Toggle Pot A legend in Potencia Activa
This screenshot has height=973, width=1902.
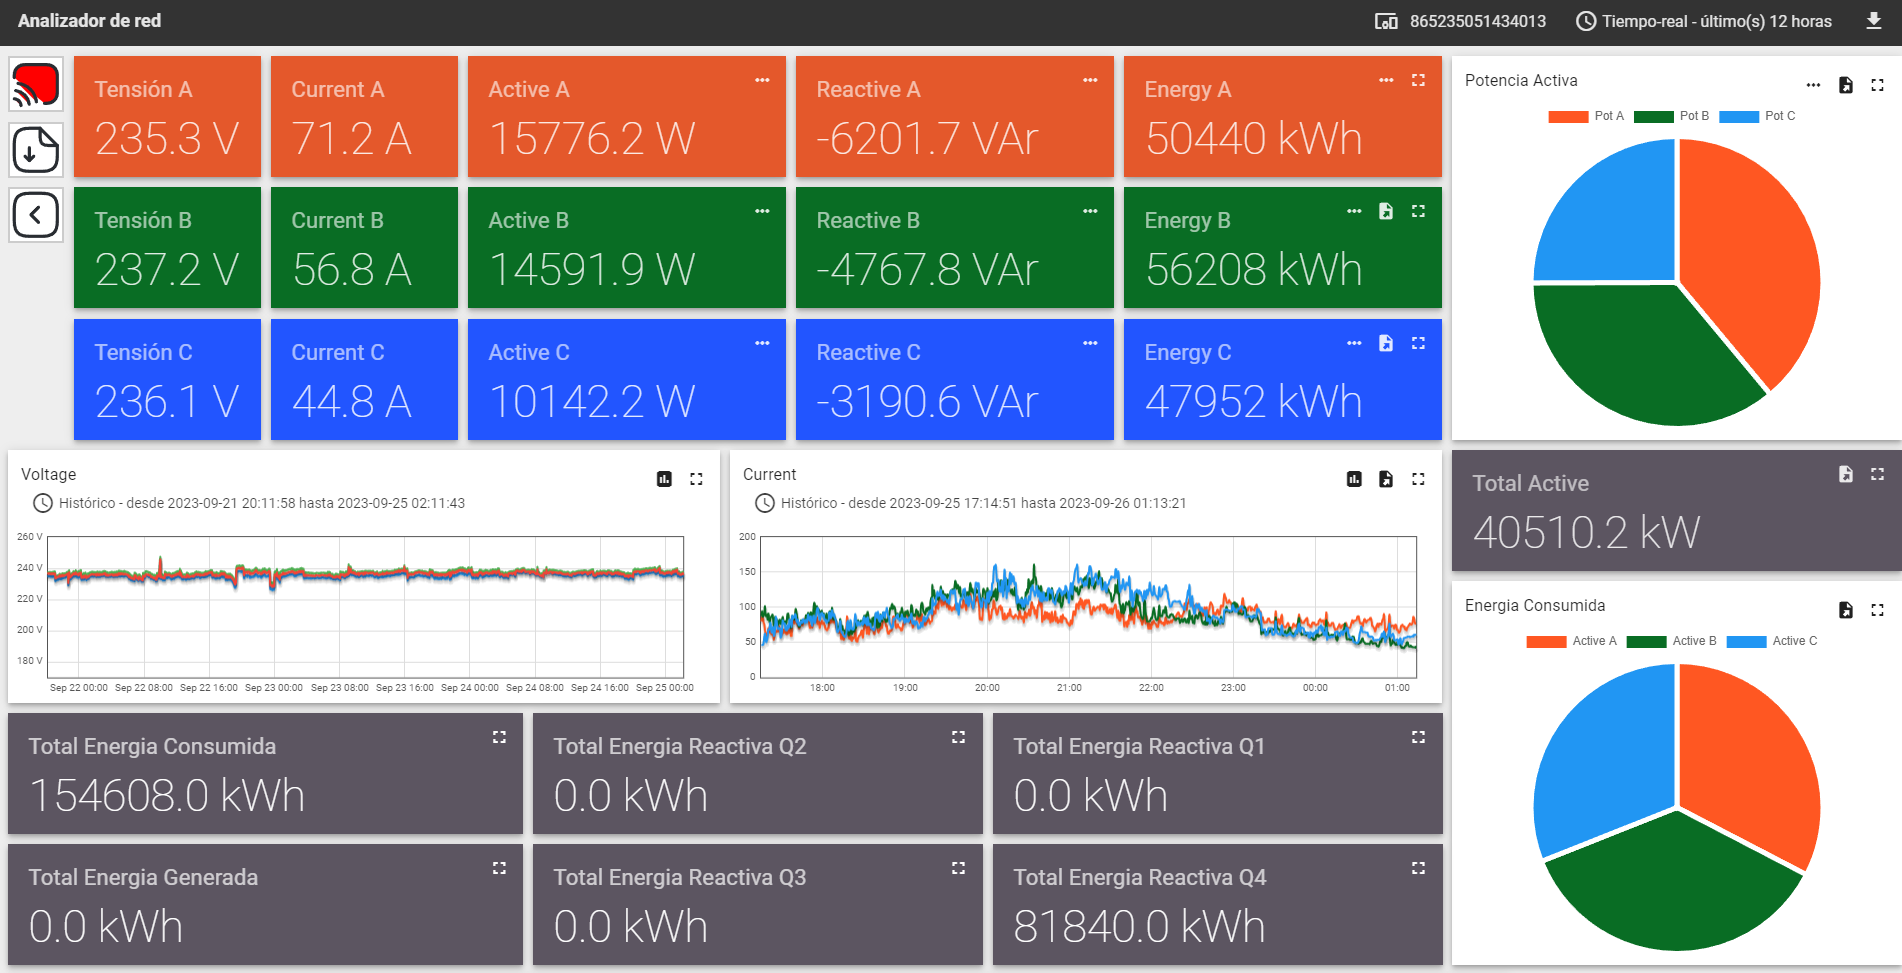click(1586, 116)
